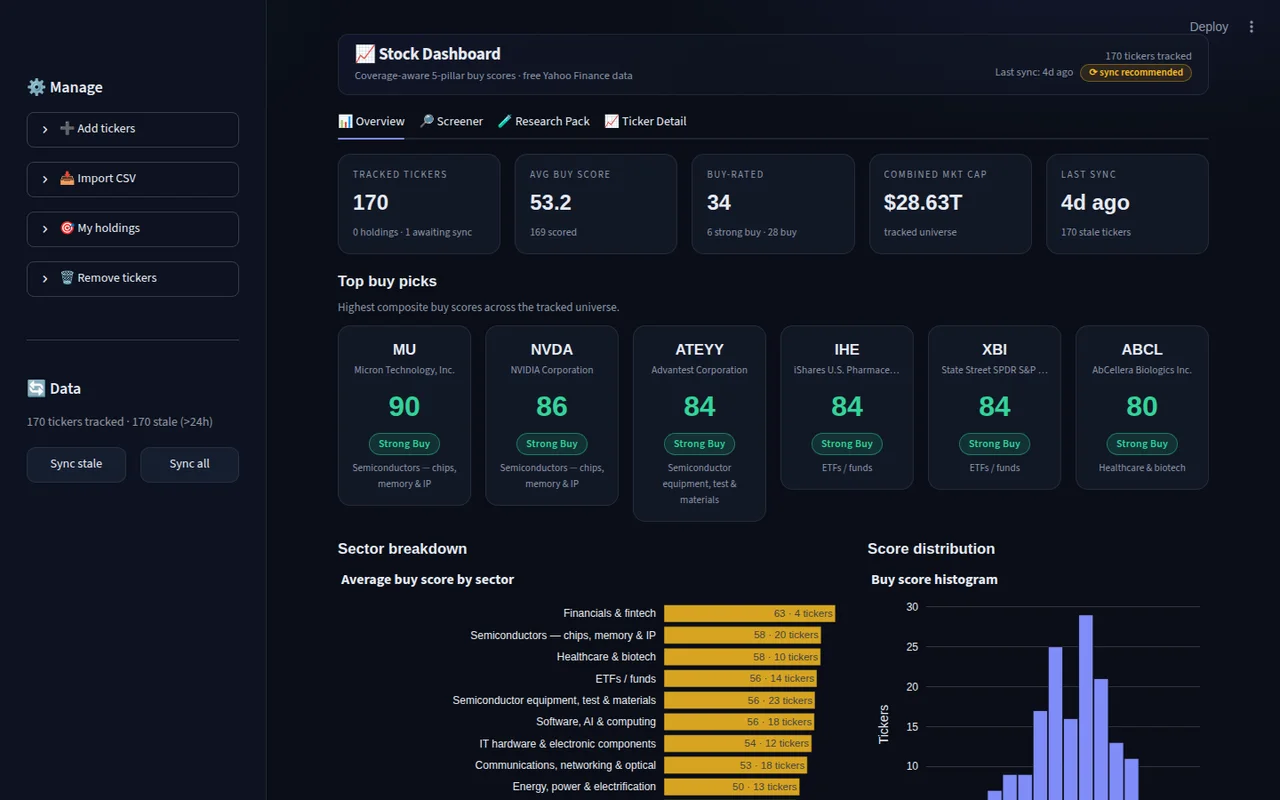The image size is (1280, 800).
Task: Click the XBI ticker heading
Action: pyautogui.click(x=994, y=349)
